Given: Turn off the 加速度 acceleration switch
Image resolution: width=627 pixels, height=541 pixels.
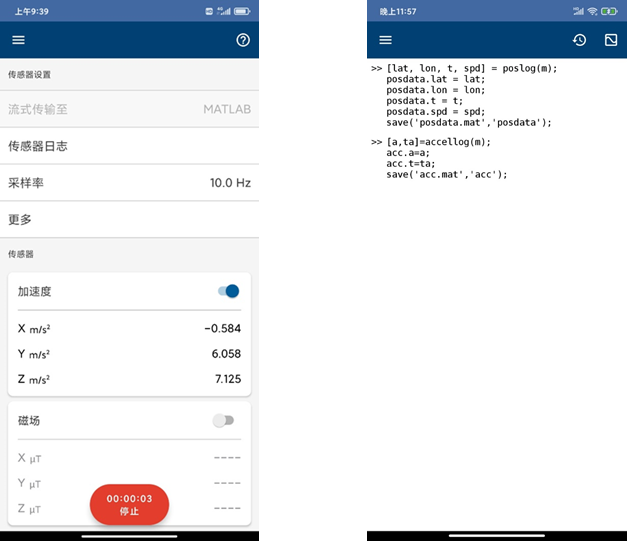Looking at the screenshot, I should tap(229, 291).
